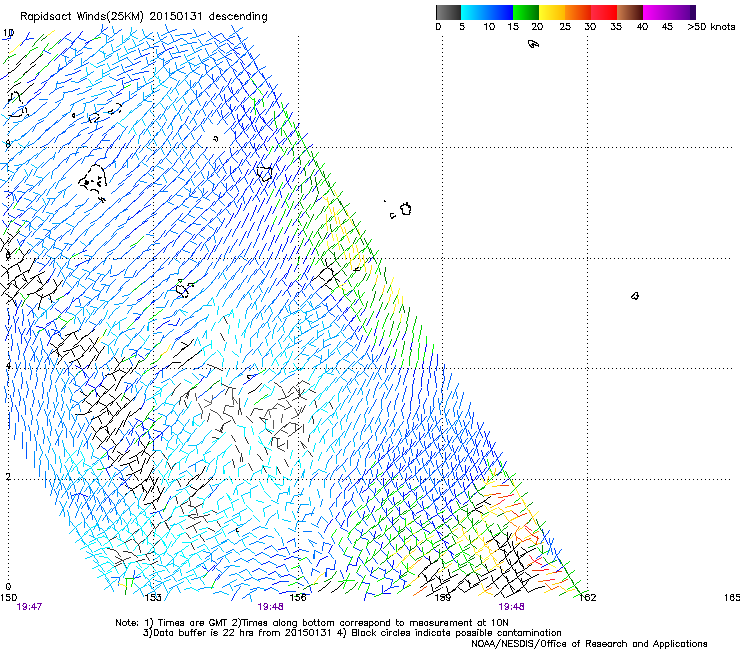Click the '5' label under the color scale
Viewport: 740px width, 650px height.
[462, 26]
